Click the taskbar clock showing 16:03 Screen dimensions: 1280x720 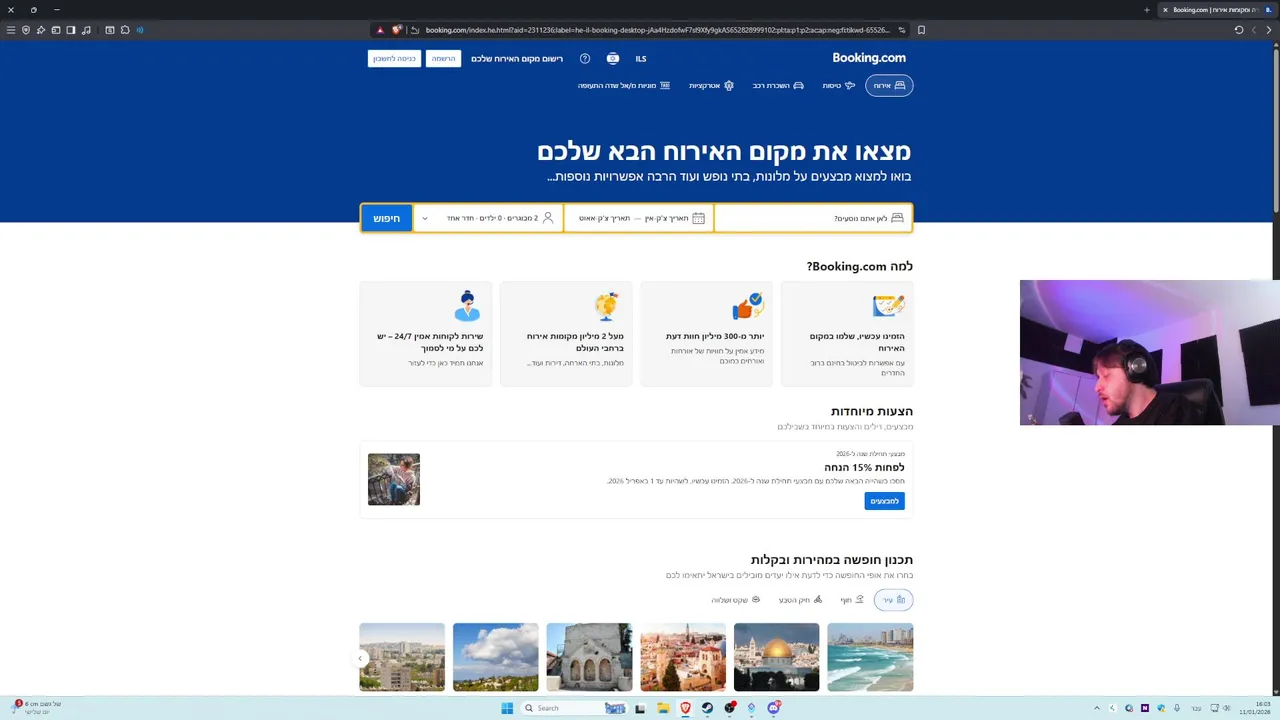tap(1255, 708)
